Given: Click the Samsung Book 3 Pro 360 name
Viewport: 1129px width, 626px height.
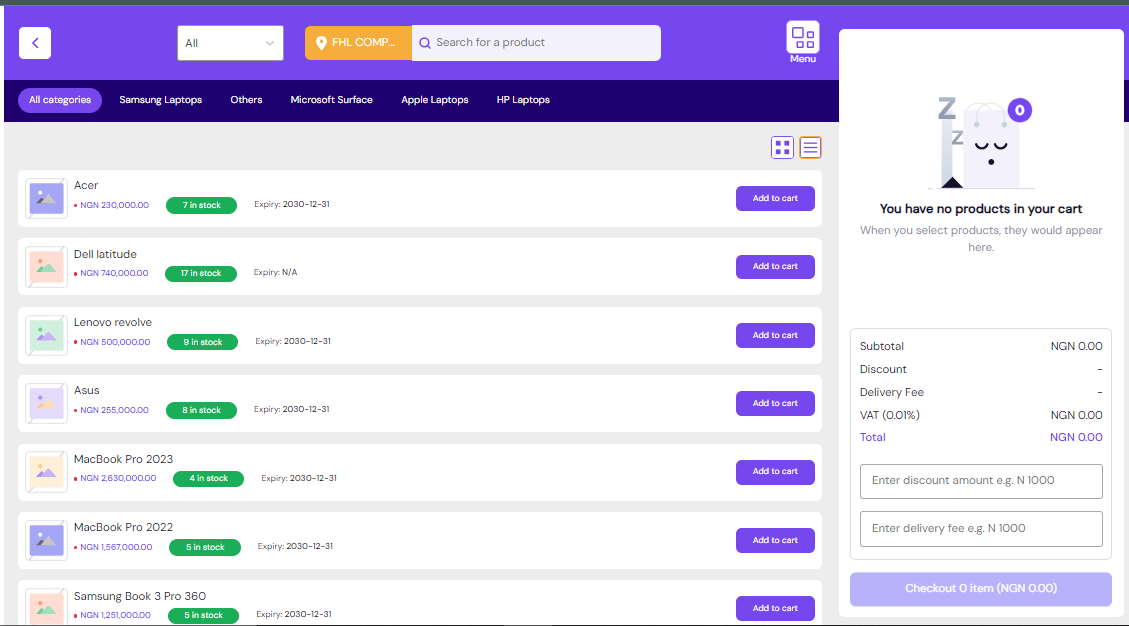Looking at the screenshot, I should [140, 596].
